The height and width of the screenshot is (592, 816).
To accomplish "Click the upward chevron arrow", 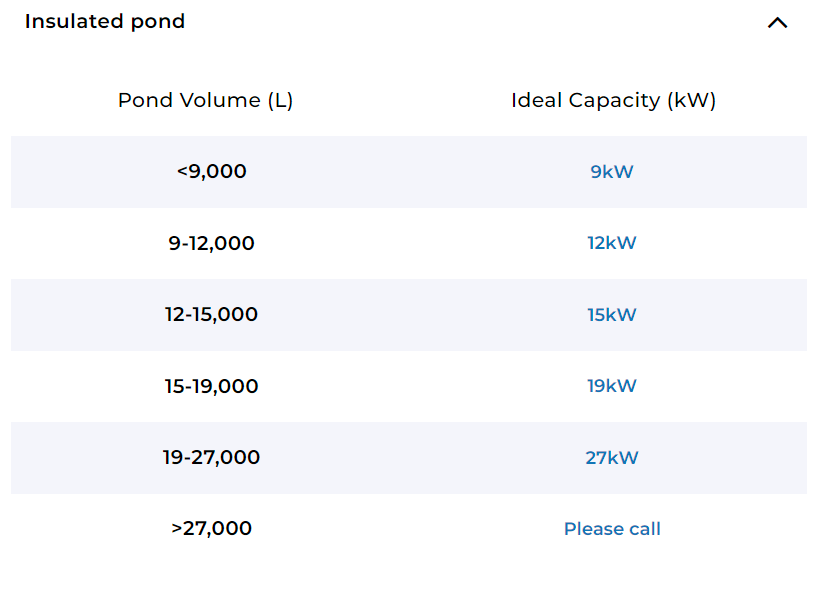I will click(778, 22).
